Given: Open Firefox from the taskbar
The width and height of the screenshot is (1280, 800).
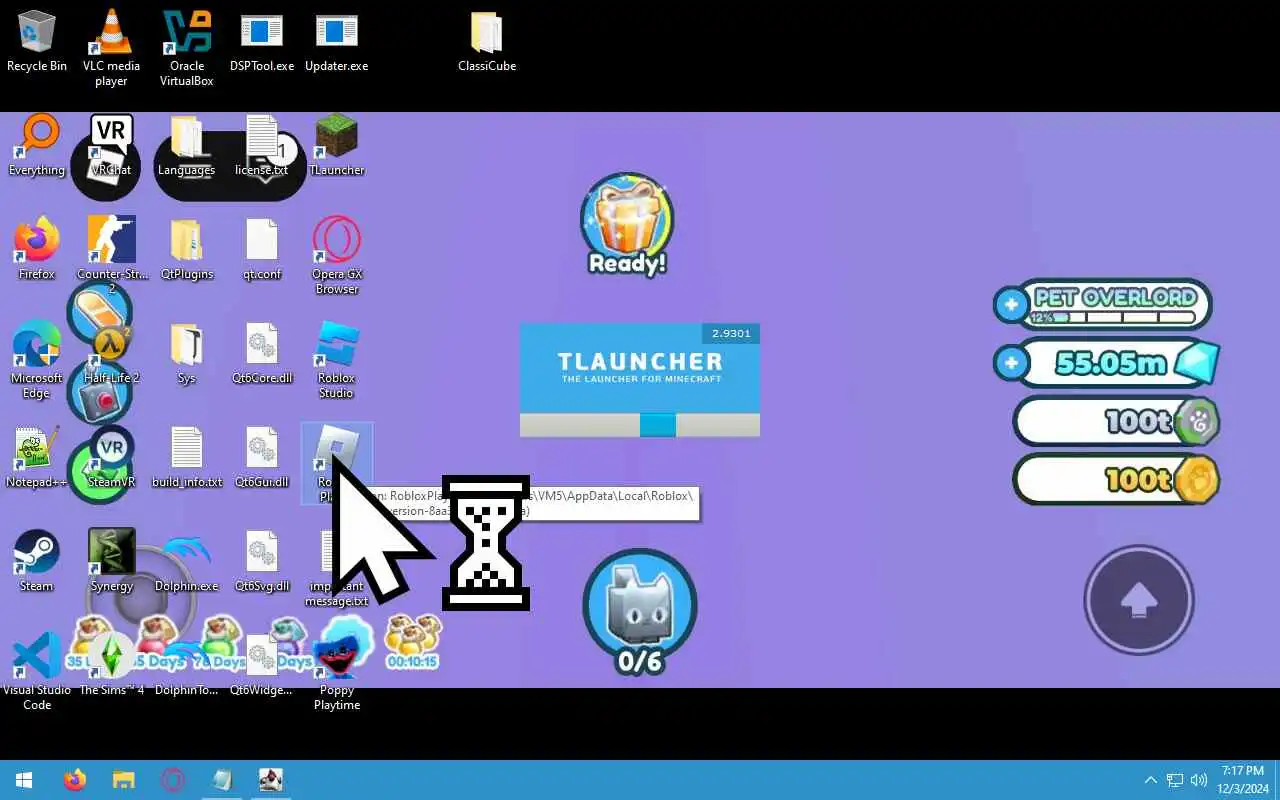Looking at the screenshot, I should coord(75,780).
